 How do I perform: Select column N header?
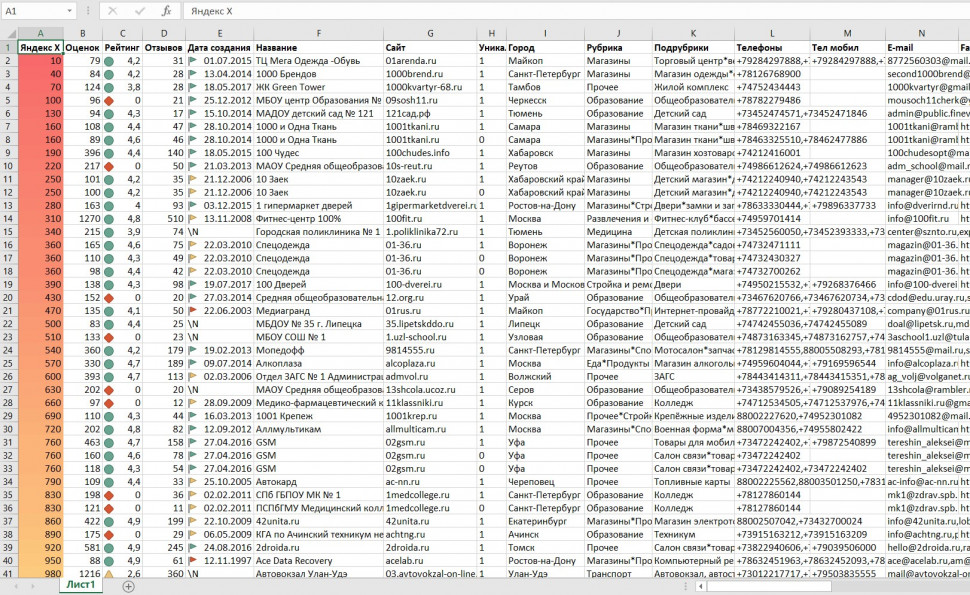pyautogui.click(x=921, y=33)
